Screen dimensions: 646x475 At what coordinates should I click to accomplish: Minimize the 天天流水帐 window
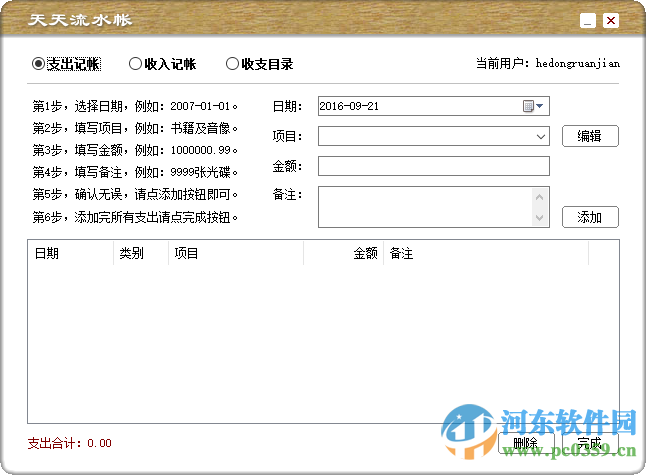pyautogui.click(x=587, y=20)
